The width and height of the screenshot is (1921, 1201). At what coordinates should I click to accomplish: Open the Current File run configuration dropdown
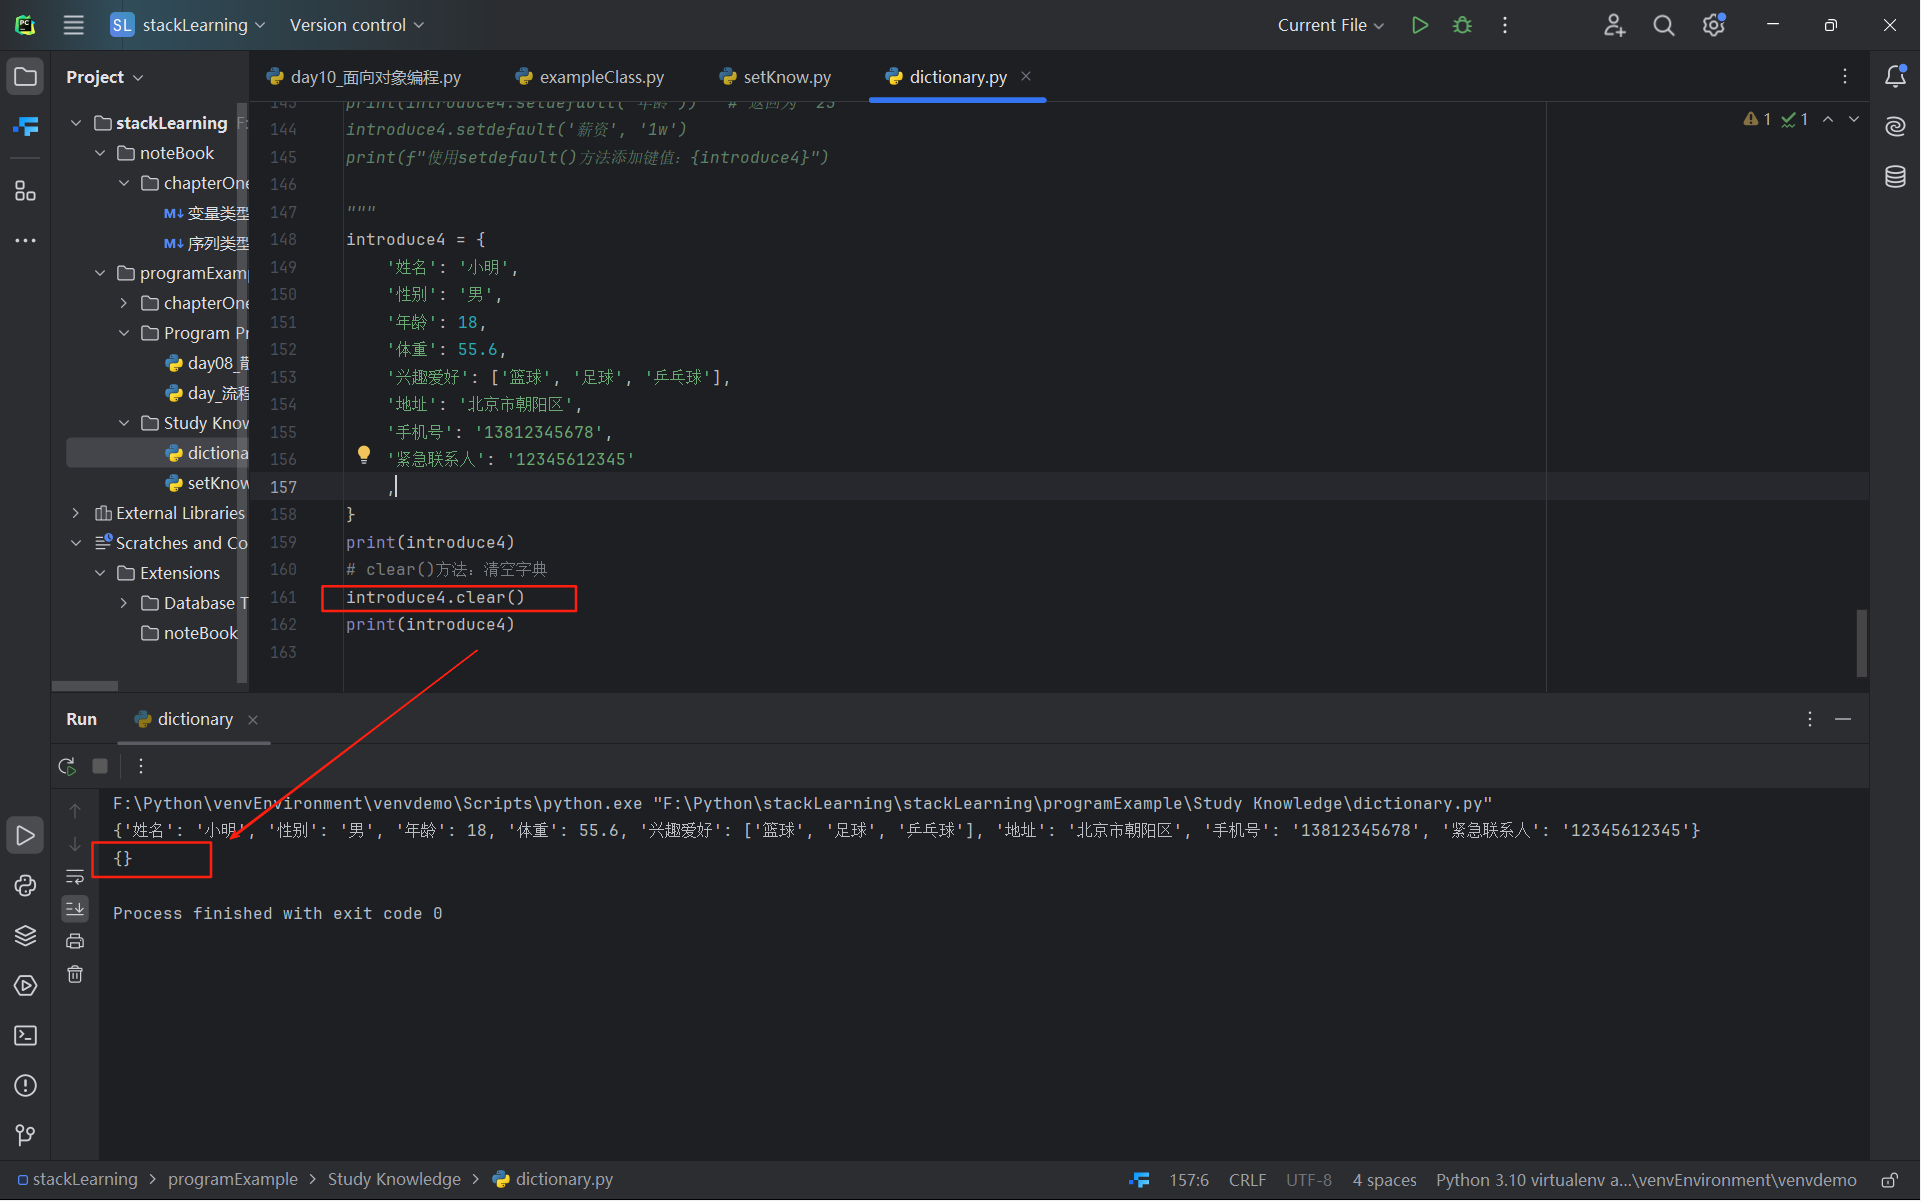click(x=1330, y=25)
